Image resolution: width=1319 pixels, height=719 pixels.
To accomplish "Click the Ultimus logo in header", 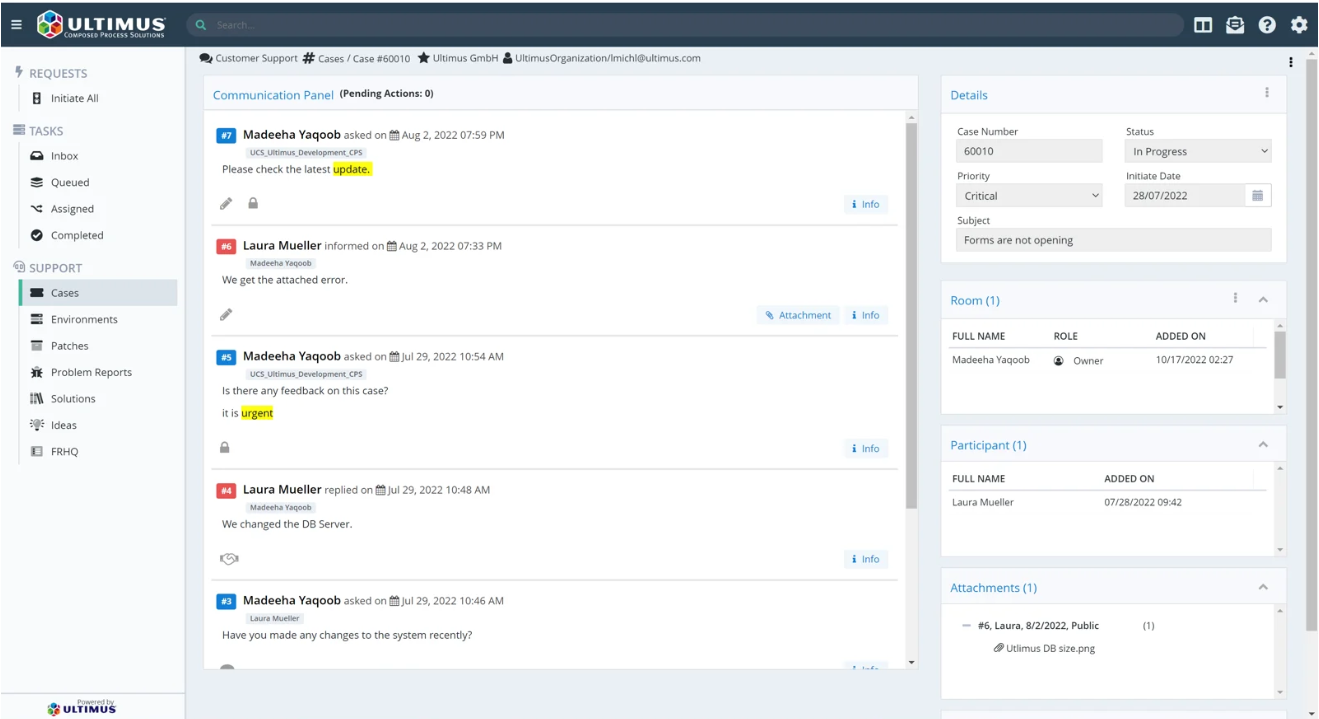I will click(102, 25).
